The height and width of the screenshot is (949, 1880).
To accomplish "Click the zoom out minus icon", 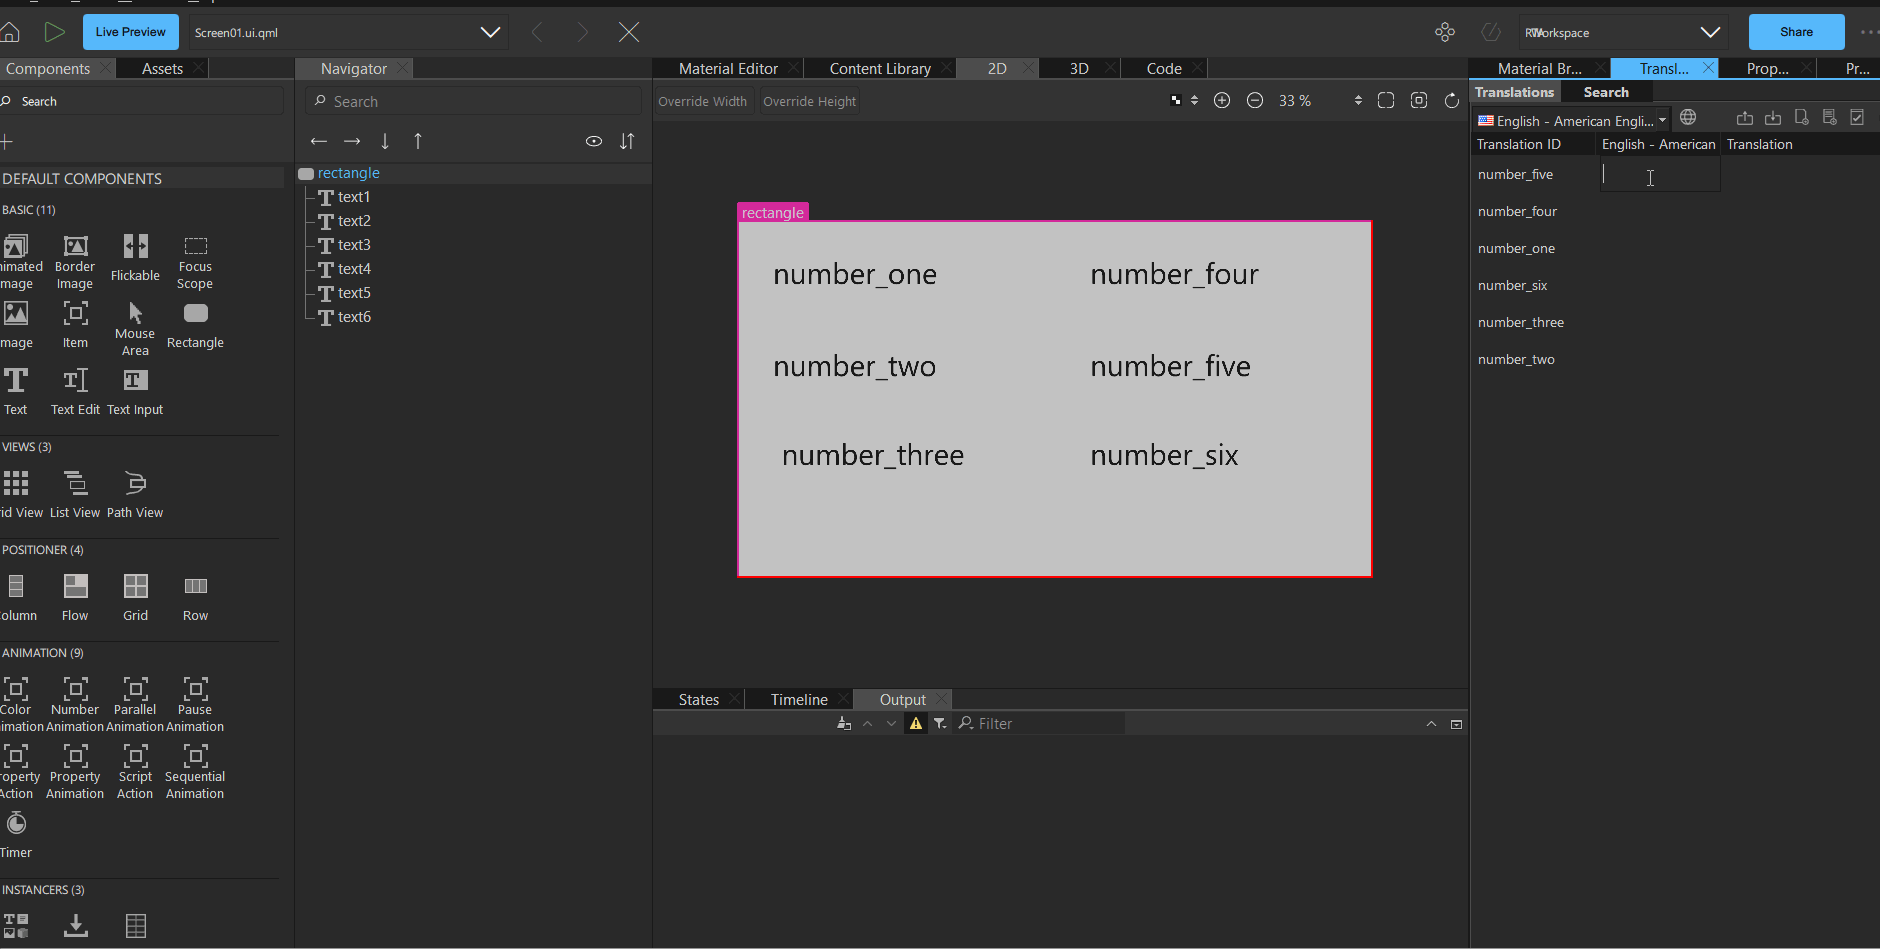I will pyautogui.click(x=1255, y=101).
